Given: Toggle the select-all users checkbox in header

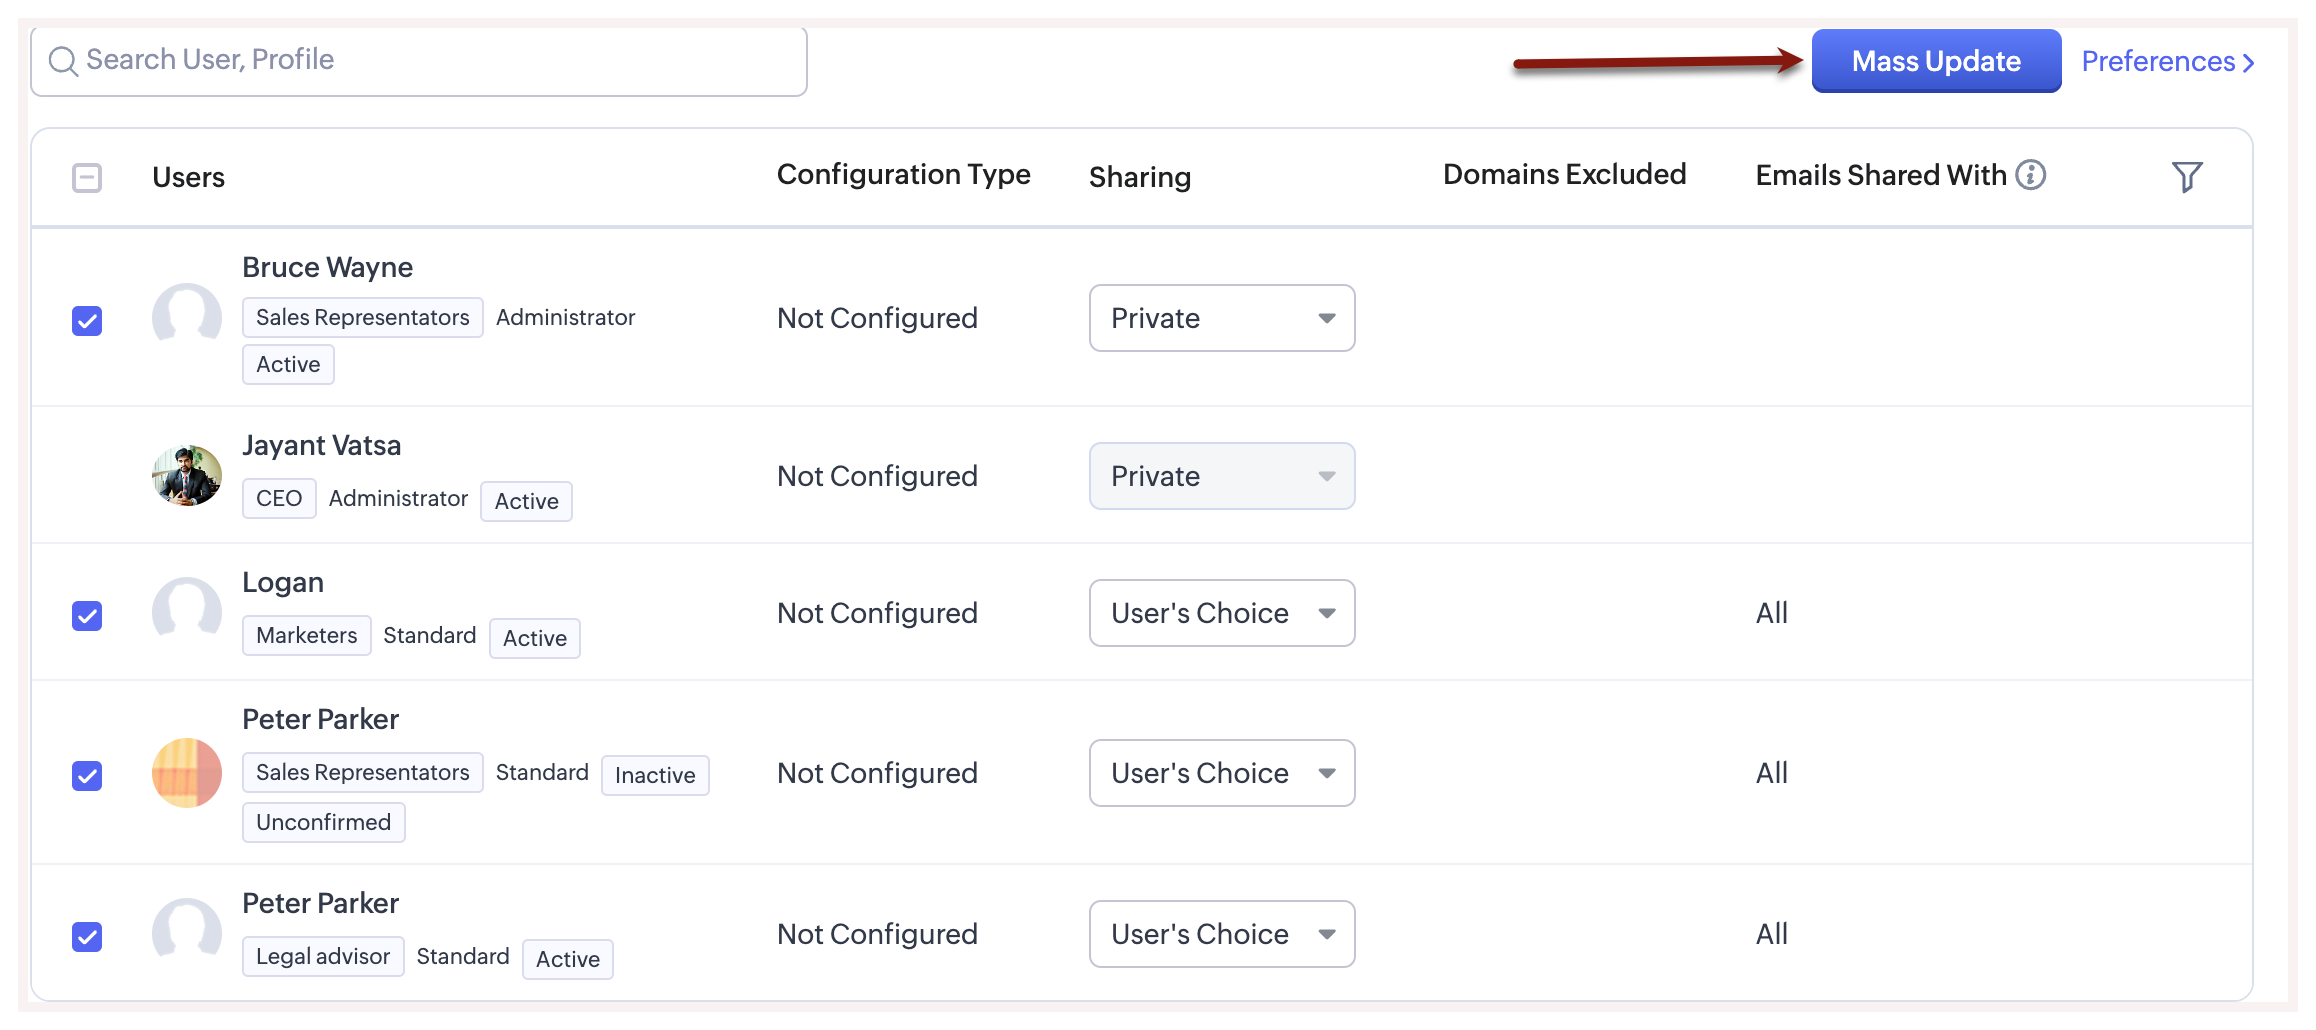Looking at the screenshot, I should click(x=87, y=178).
